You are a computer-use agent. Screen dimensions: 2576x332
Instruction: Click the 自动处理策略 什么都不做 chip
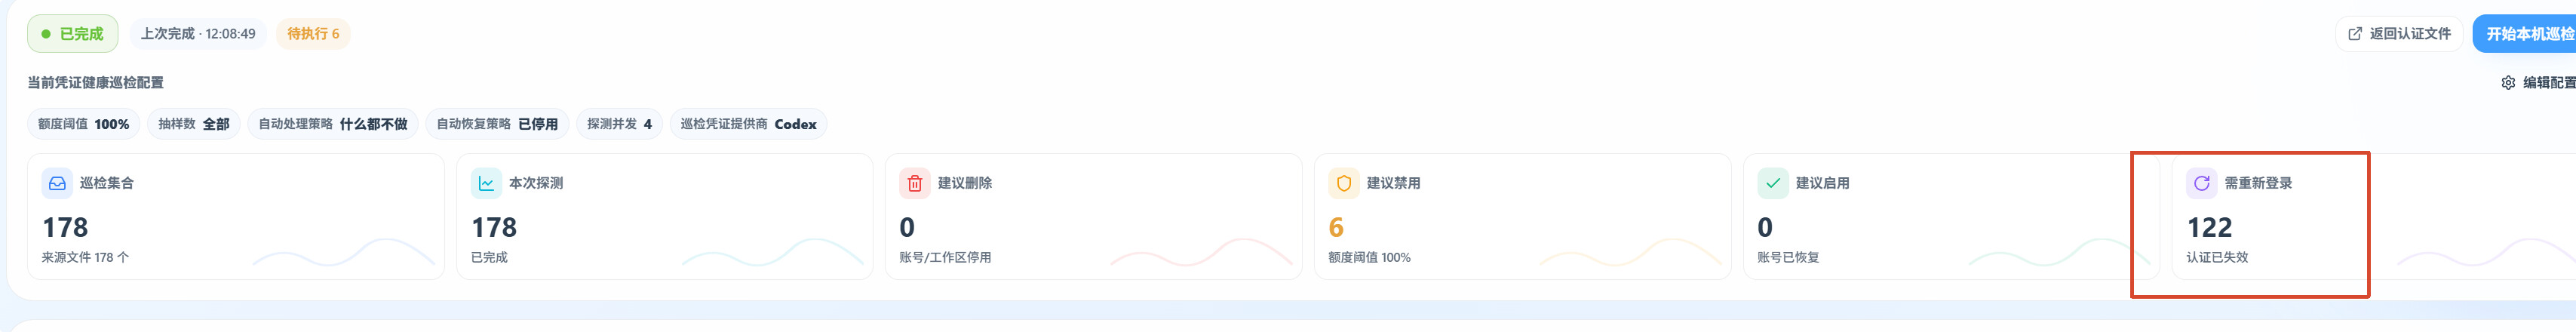(x=333, y=124)
